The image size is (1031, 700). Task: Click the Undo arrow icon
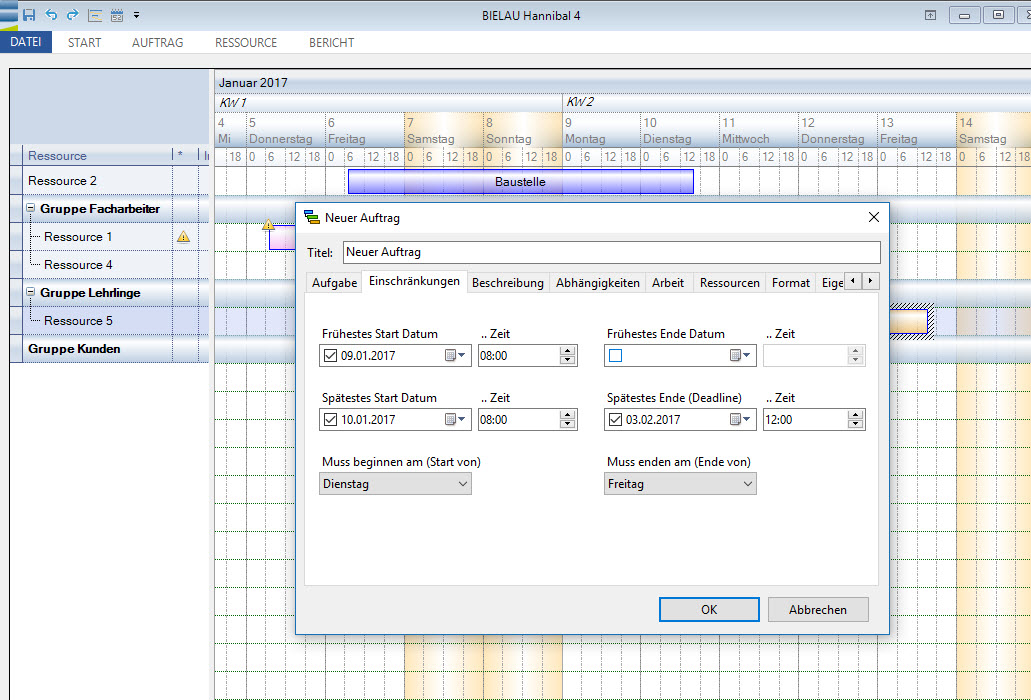(x=51, y=15)
